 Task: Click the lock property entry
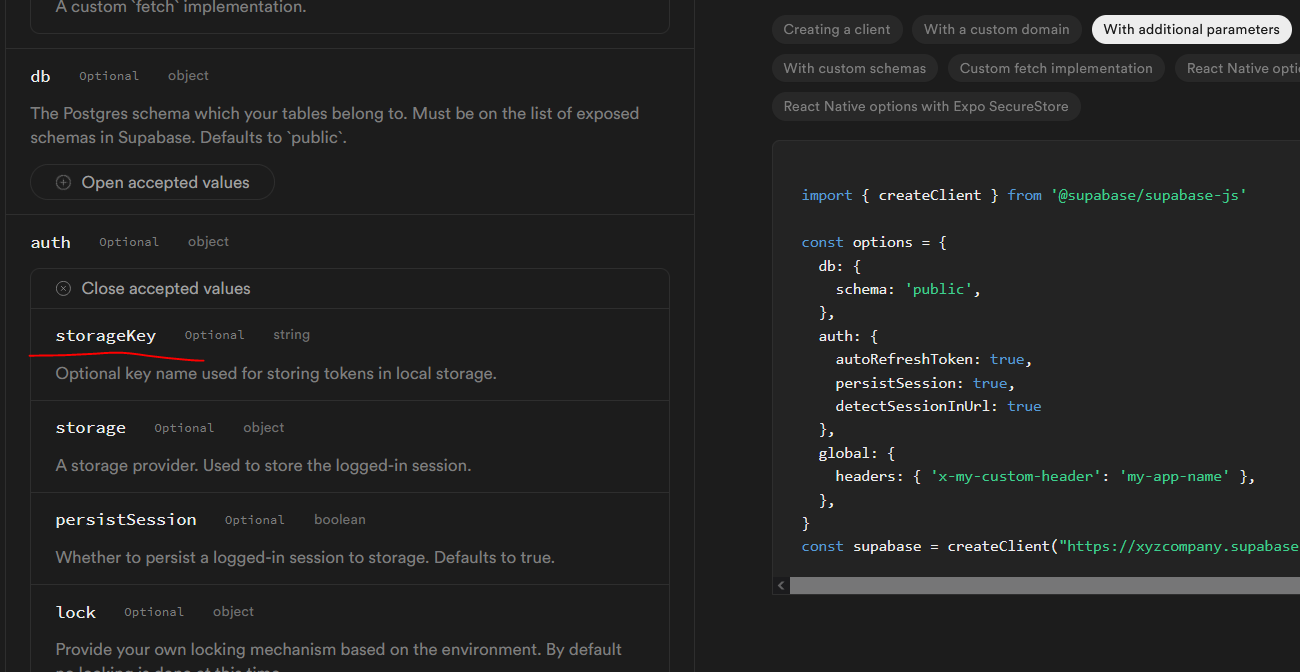(76, 612)
